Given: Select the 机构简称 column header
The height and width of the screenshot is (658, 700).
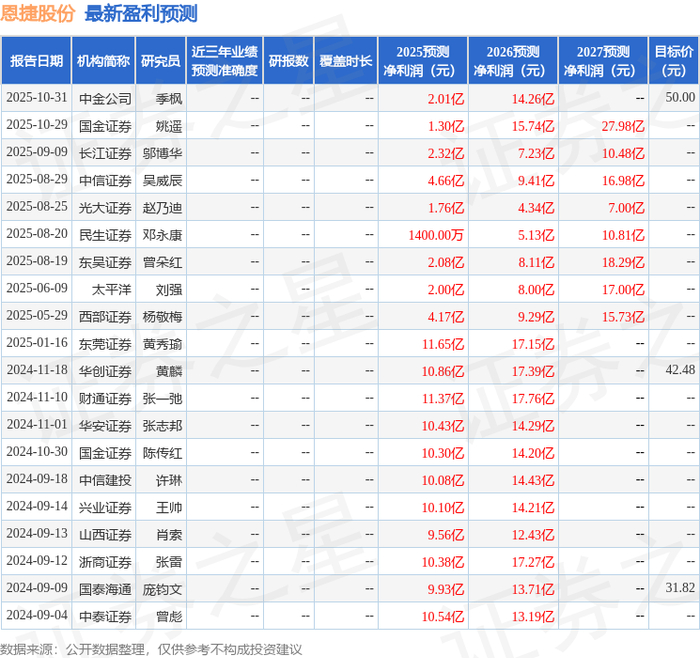Looking at the screenshot, I should (103, 61).
